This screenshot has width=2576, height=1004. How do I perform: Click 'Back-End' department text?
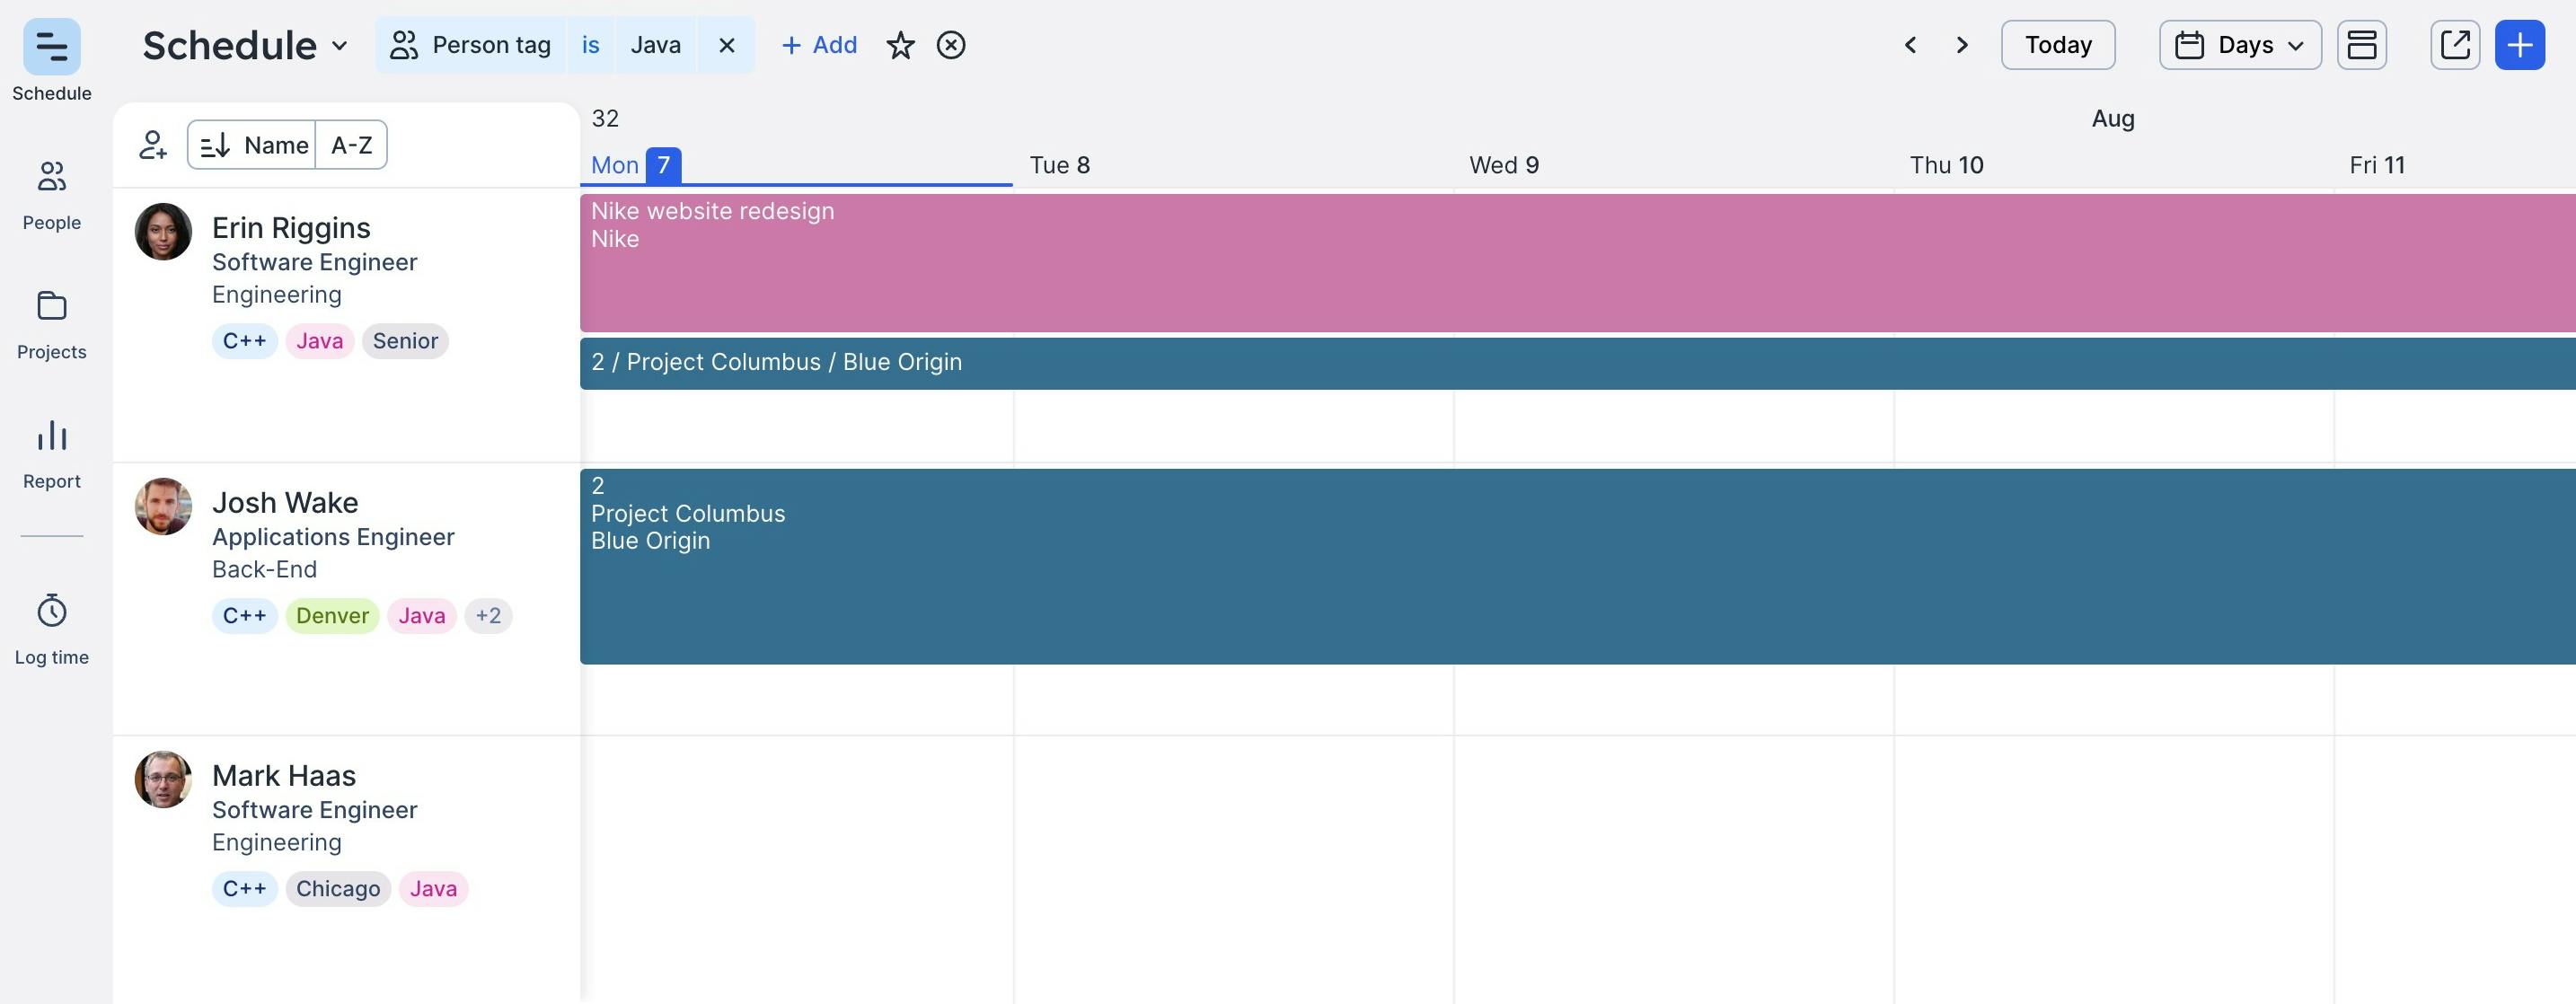tap(264, 570)
